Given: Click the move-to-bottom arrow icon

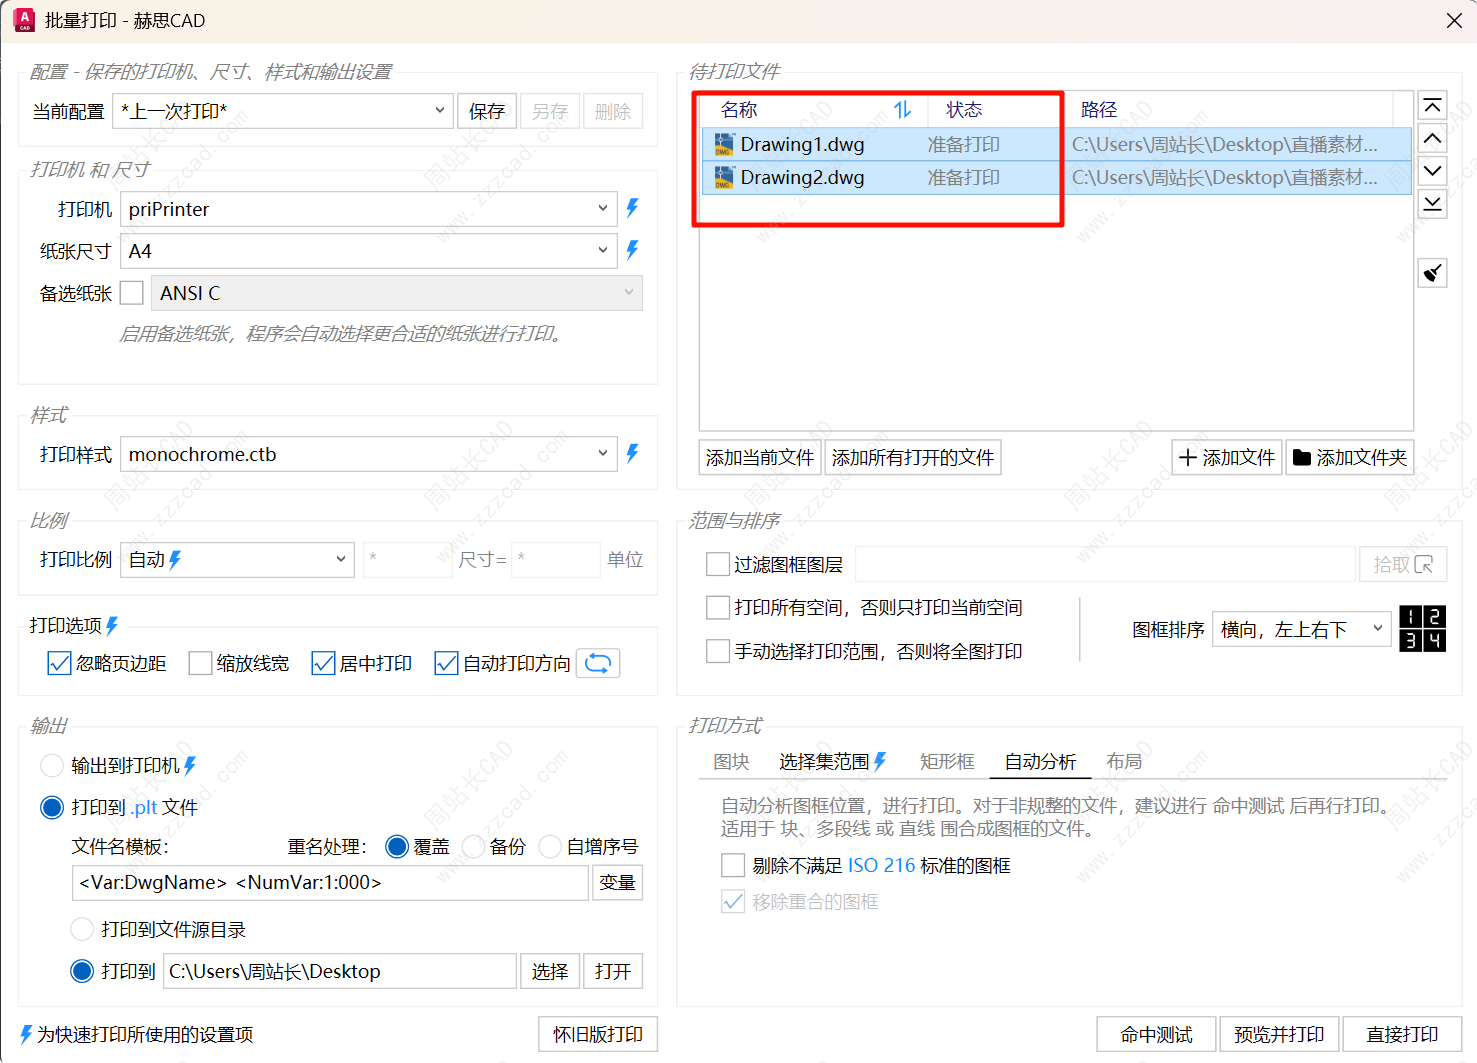Looking at the screenshot, I should click(x=1432, y=204).
